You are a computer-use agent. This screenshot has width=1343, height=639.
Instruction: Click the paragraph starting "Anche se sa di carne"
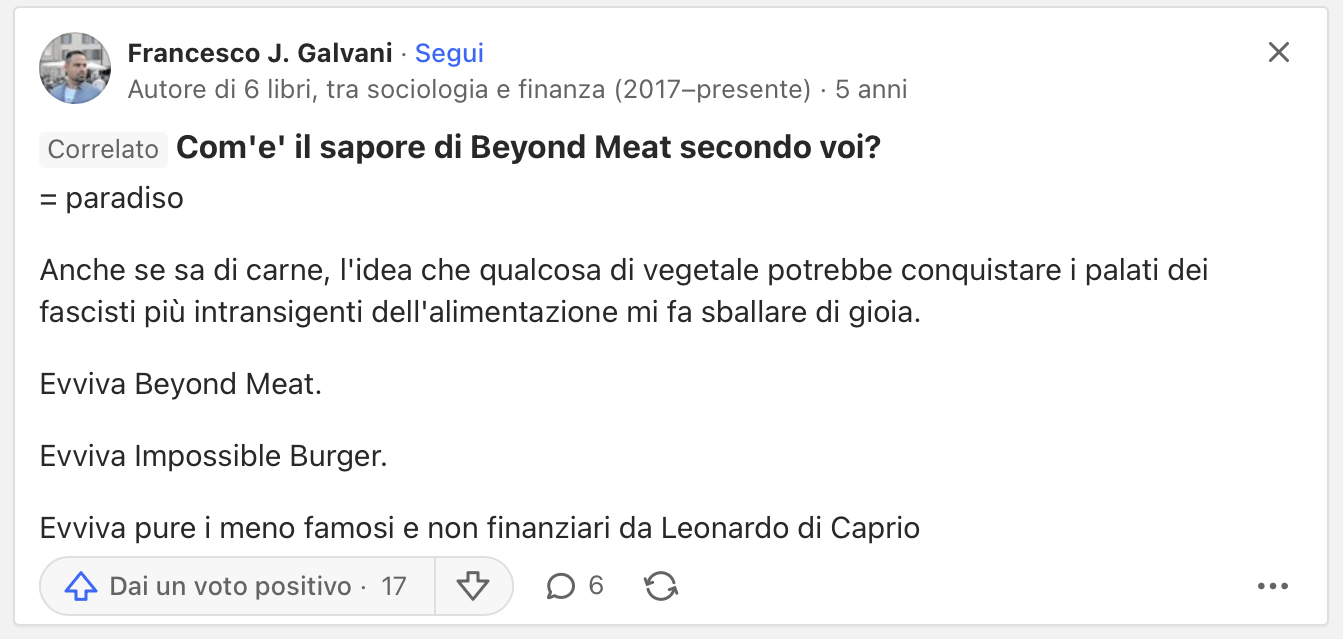[x=625, y=291]
